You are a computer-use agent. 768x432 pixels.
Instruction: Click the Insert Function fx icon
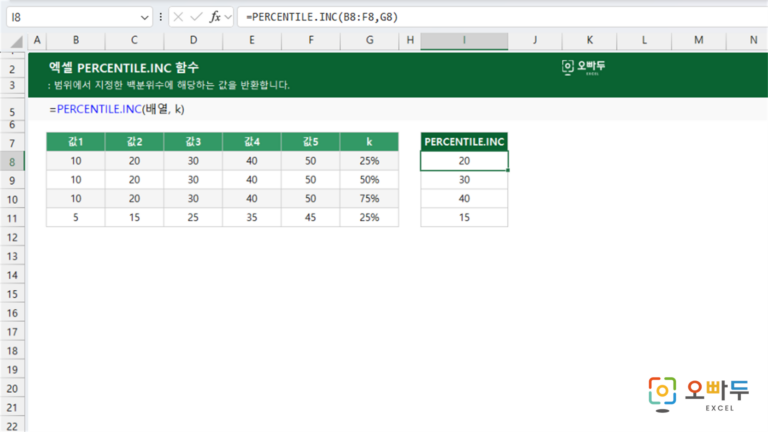pos(215,17)
